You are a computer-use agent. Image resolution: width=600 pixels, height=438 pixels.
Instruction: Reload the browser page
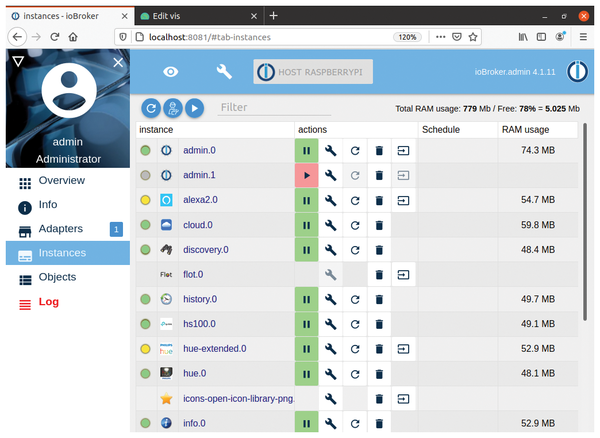tap(55, 37)
